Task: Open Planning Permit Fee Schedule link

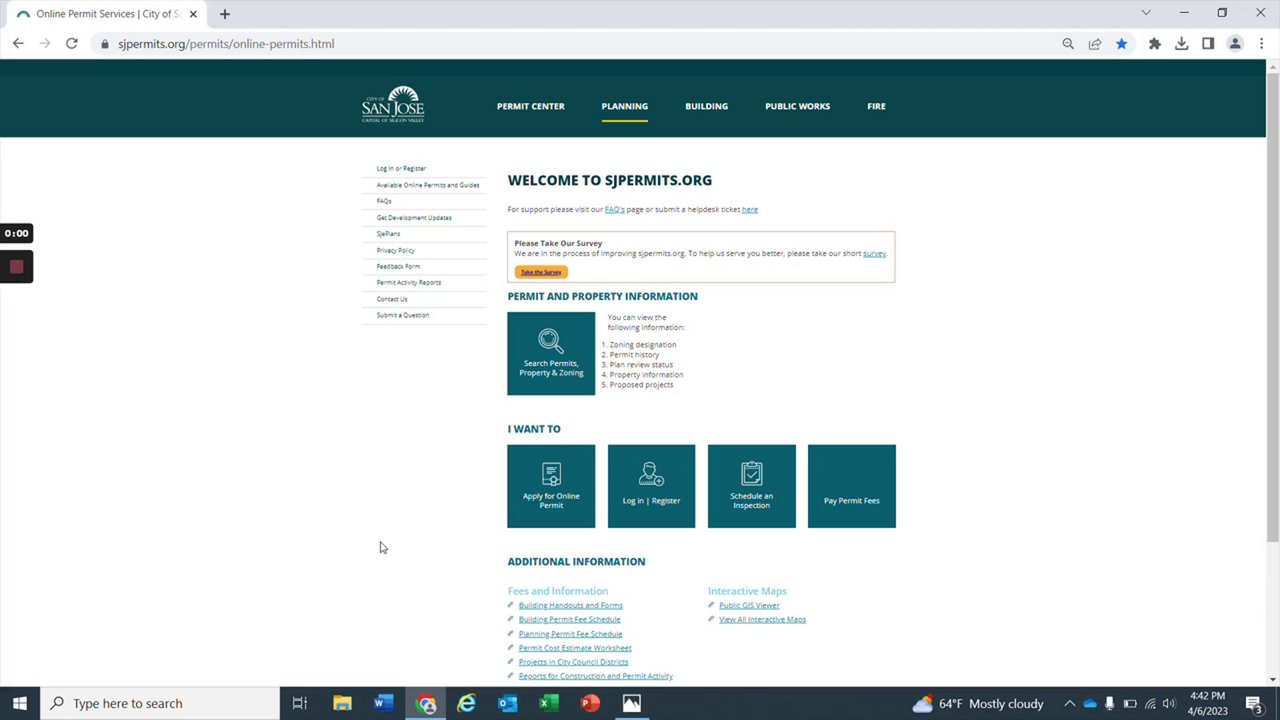Action: (x=571, y=634)
